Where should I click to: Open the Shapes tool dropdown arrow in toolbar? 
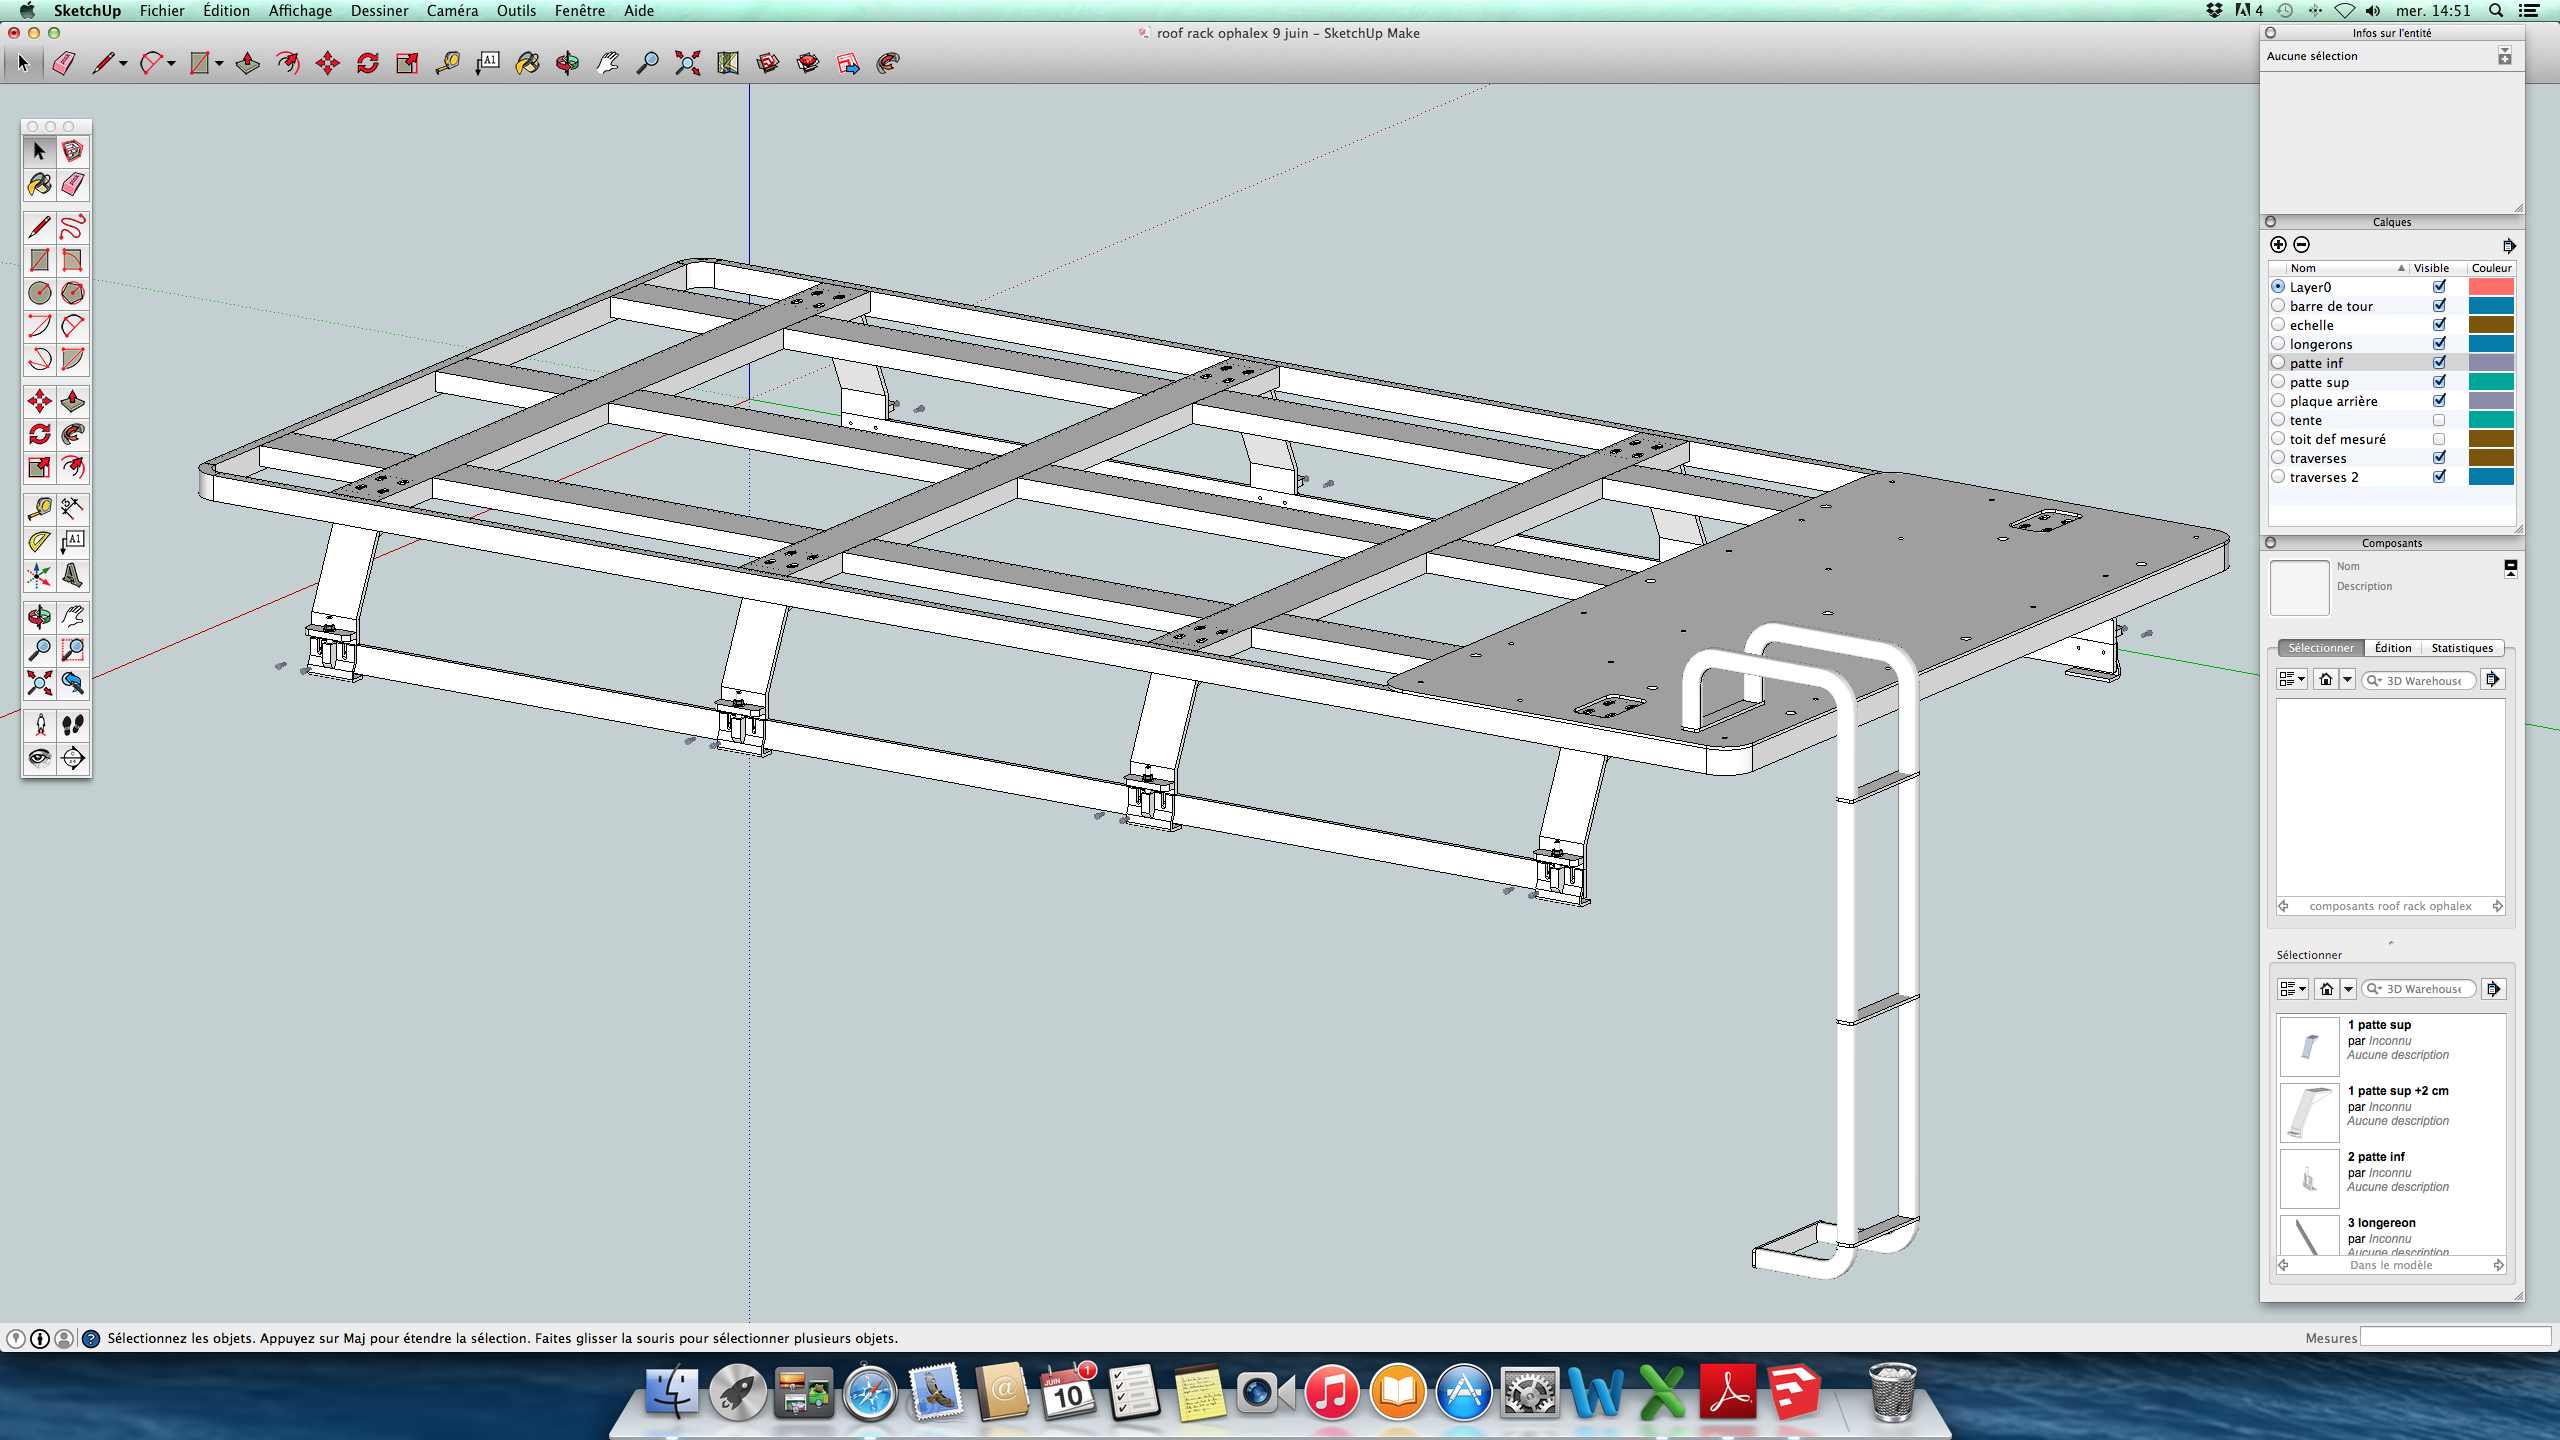click(219, 63)
